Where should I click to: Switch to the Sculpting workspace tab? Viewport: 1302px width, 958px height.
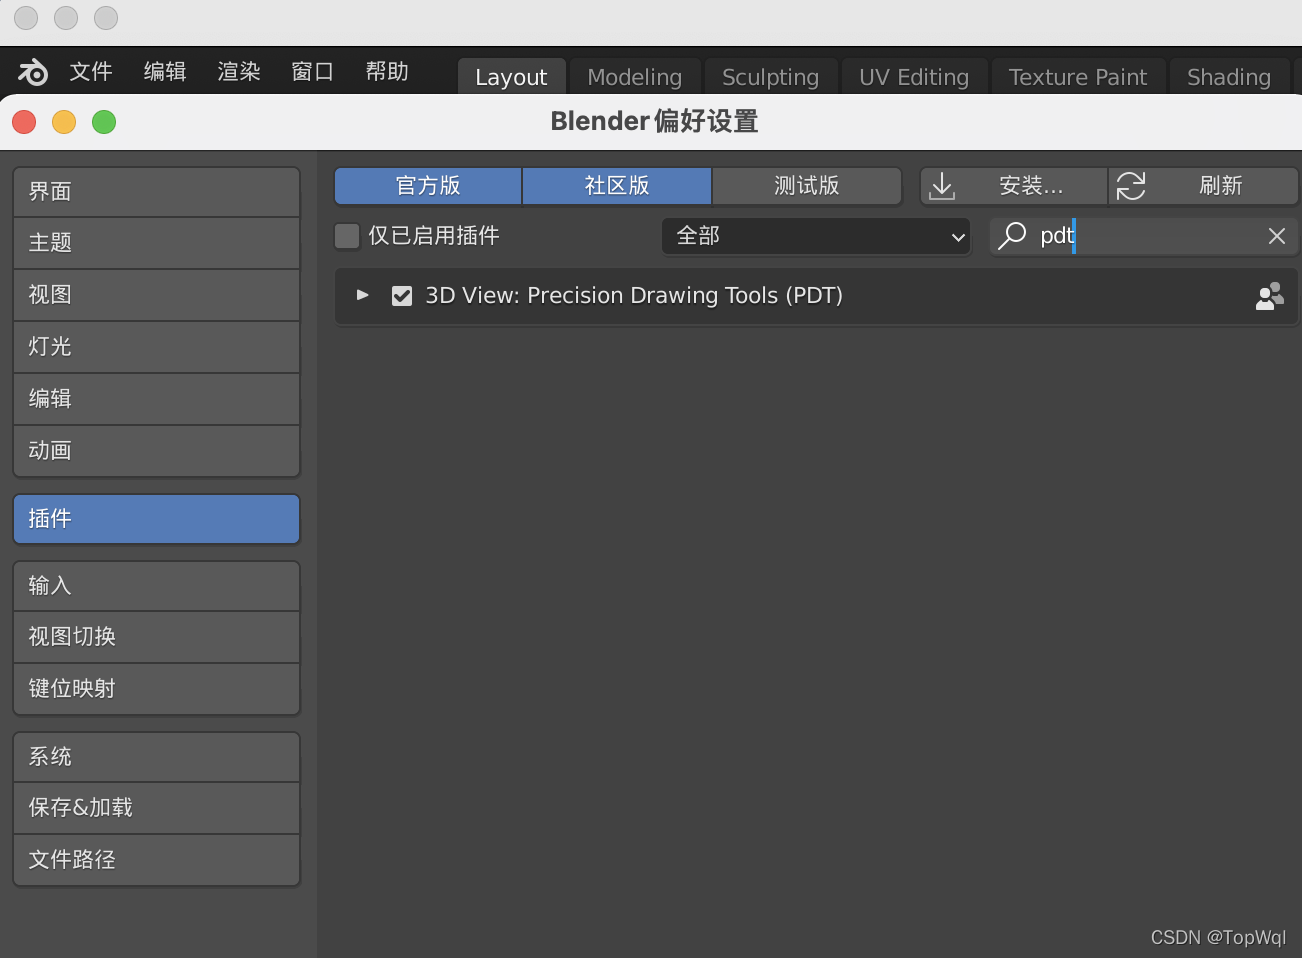coord(770,77)
